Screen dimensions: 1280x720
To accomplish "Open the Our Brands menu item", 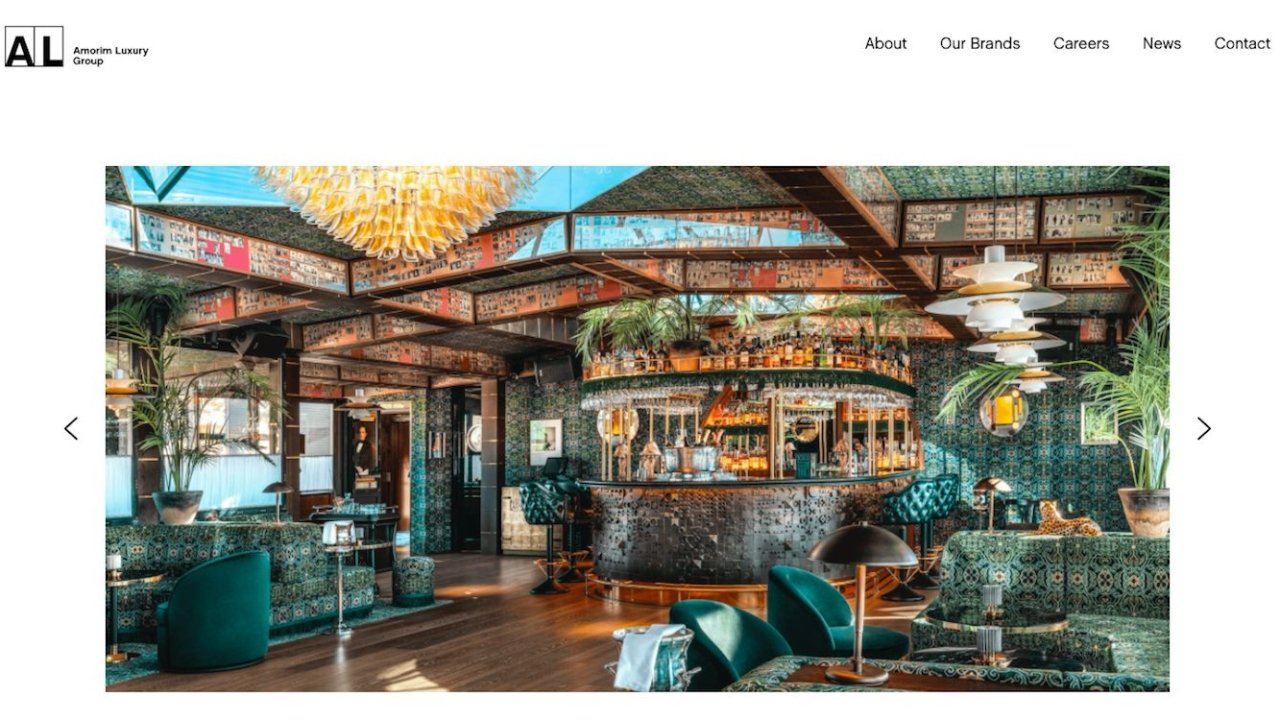I will tap(980, 43).
